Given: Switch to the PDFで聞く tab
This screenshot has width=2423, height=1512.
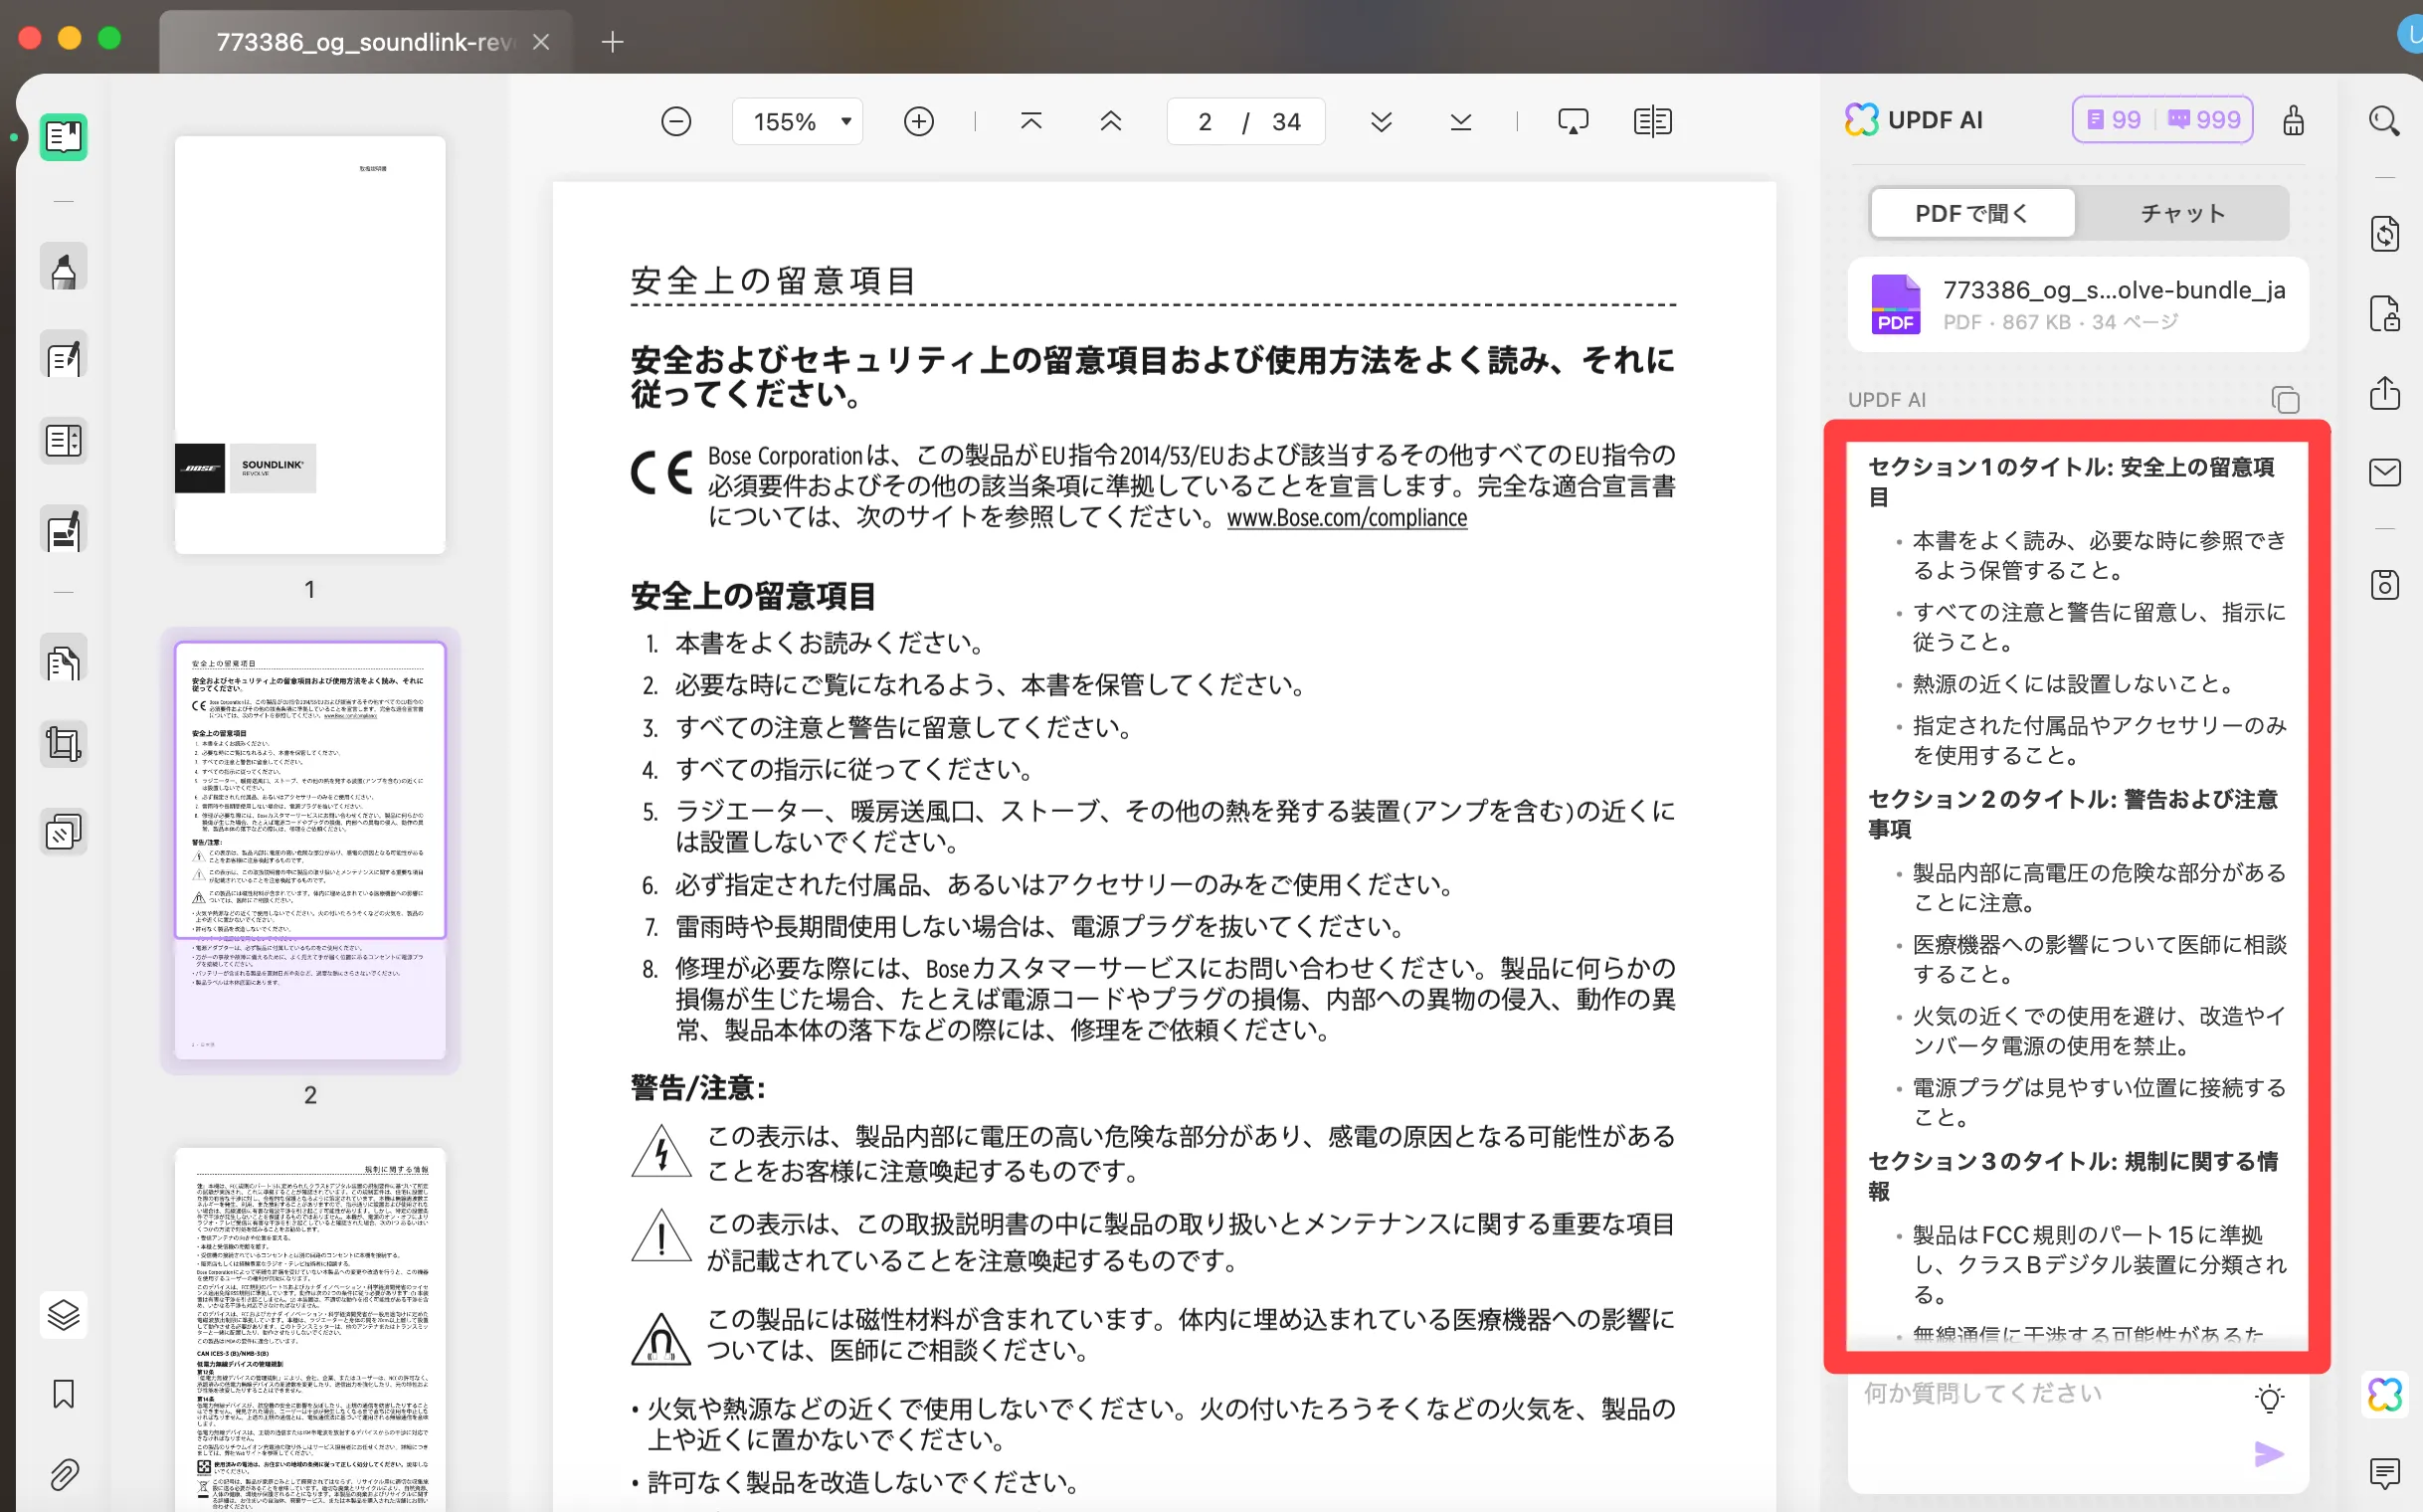Looking at the screenshot, I should tap(1972, 213).
